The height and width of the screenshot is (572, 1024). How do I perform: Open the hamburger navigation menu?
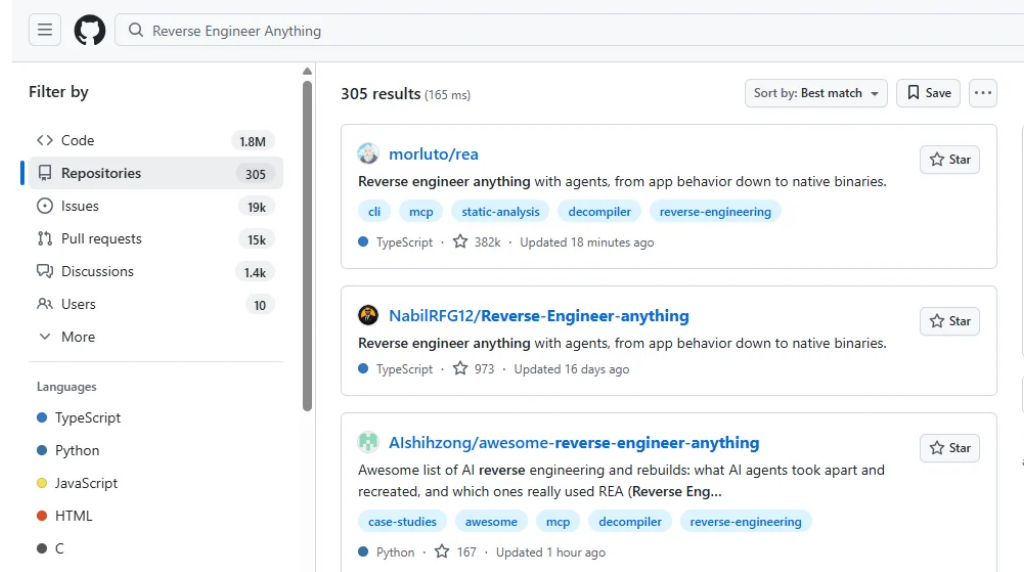coord(44,30)
